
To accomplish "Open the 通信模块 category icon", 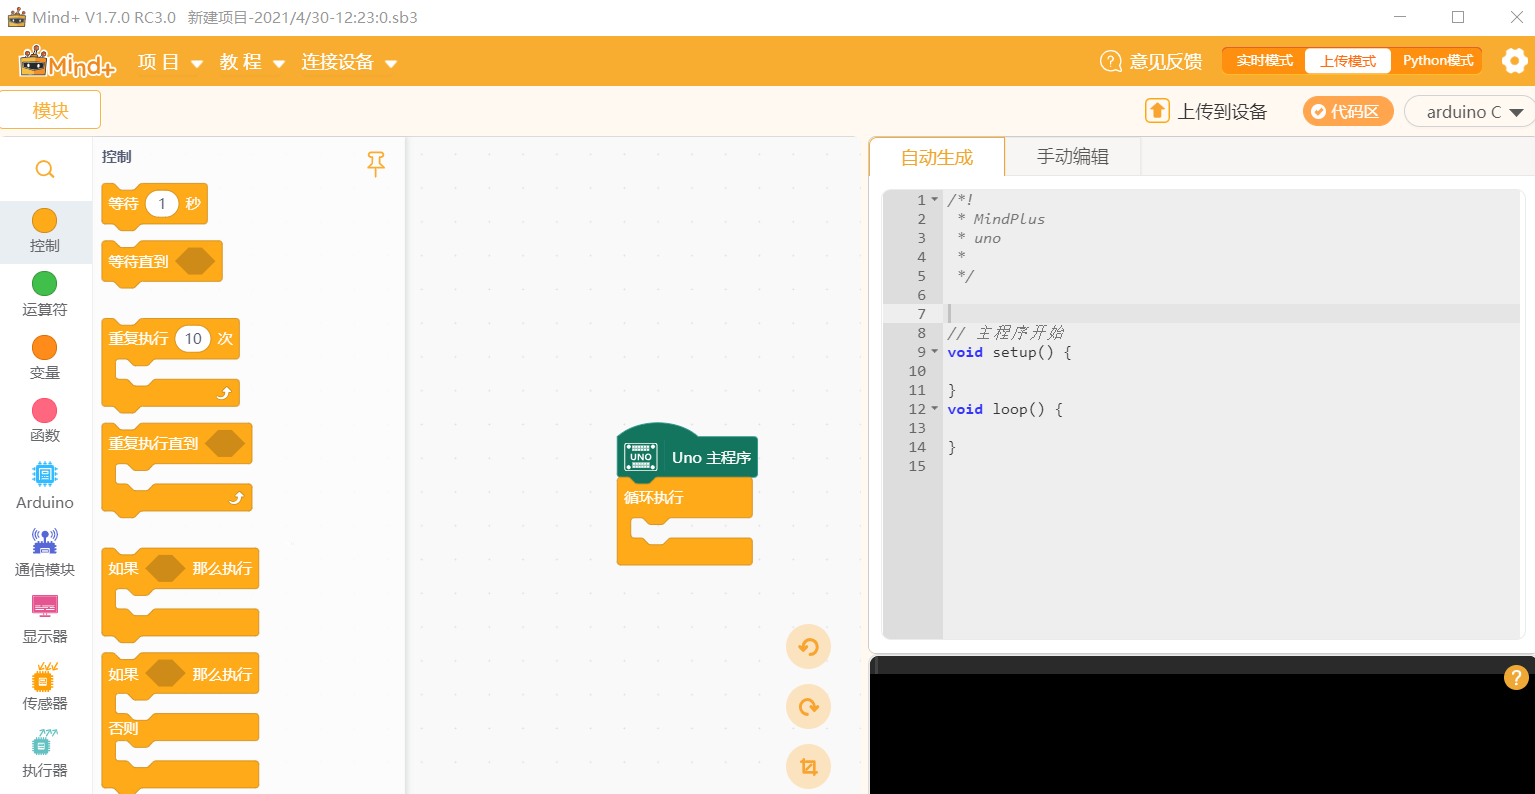I will coord(45,541).
